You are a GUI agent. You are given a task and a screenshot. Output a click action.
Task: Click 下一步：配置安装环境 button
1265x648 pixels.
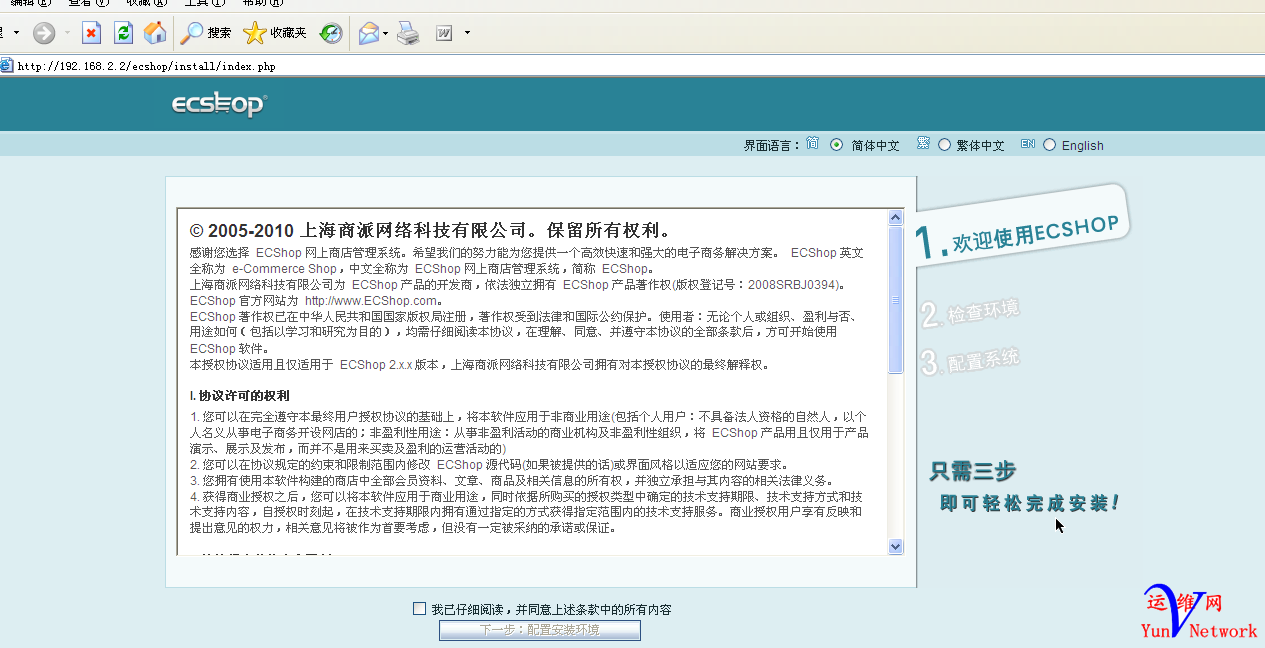click(x=540, y=630)
